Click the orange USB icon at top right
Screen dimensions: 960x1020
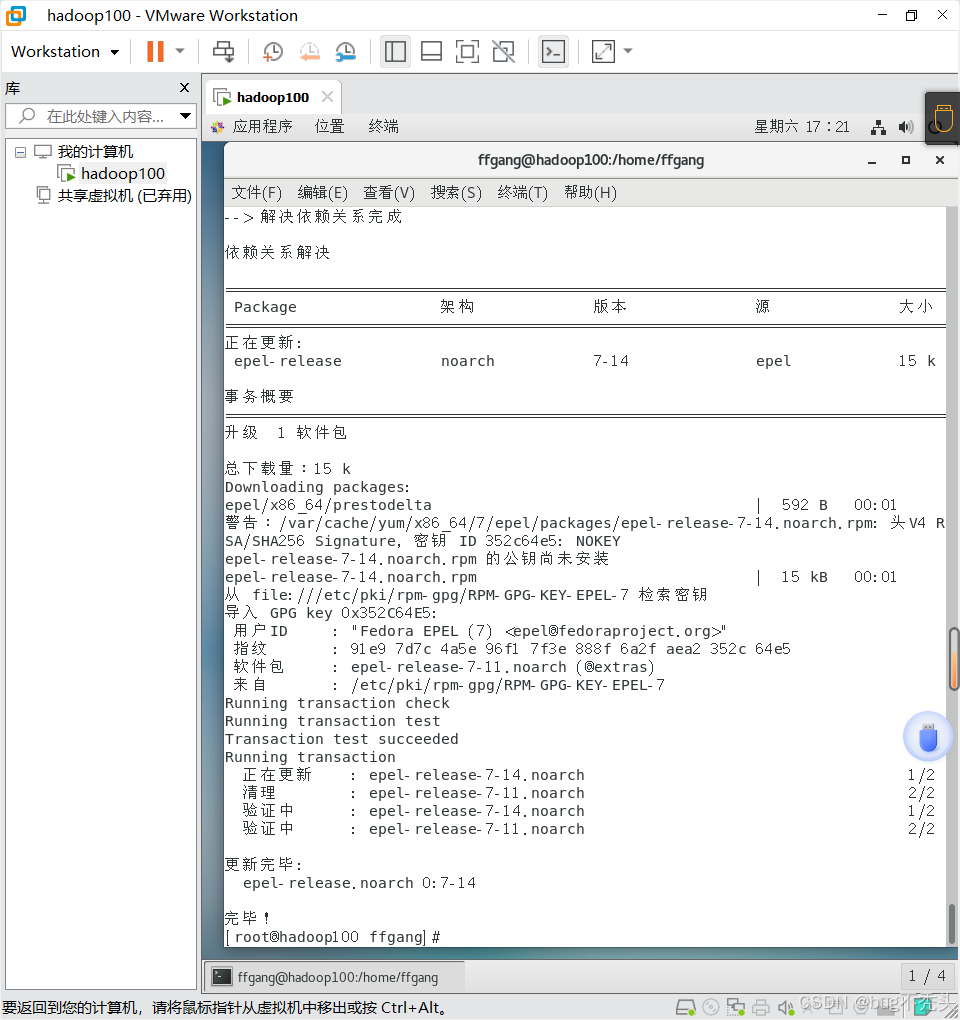pos(942,118)
